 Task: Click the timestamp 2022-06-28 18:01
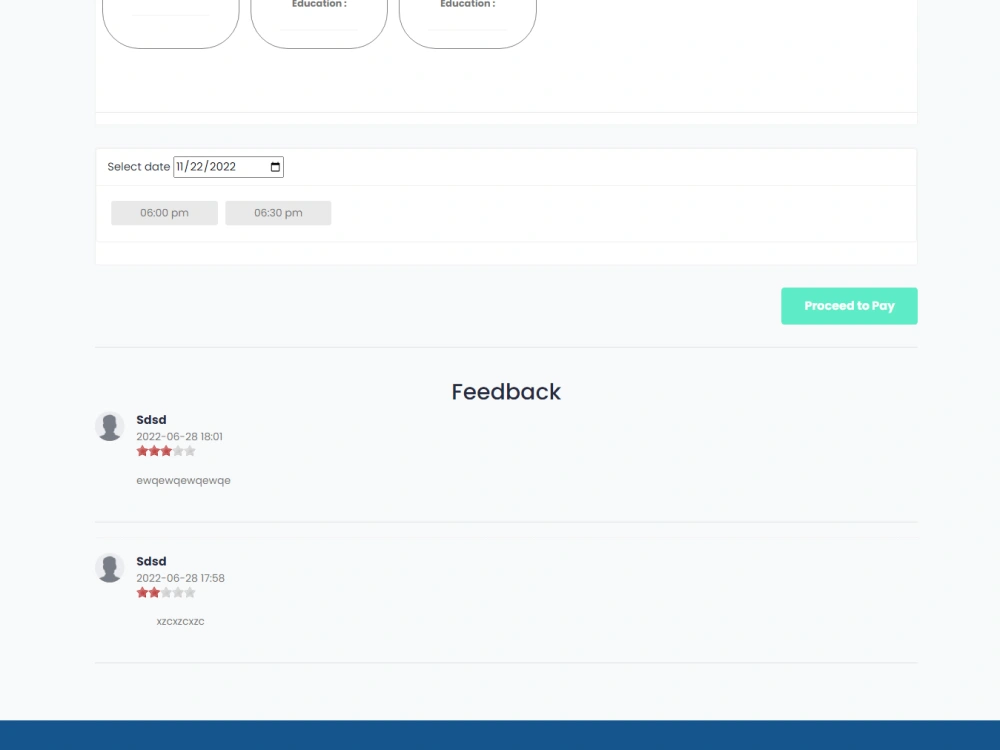click(x=179, y=437)
